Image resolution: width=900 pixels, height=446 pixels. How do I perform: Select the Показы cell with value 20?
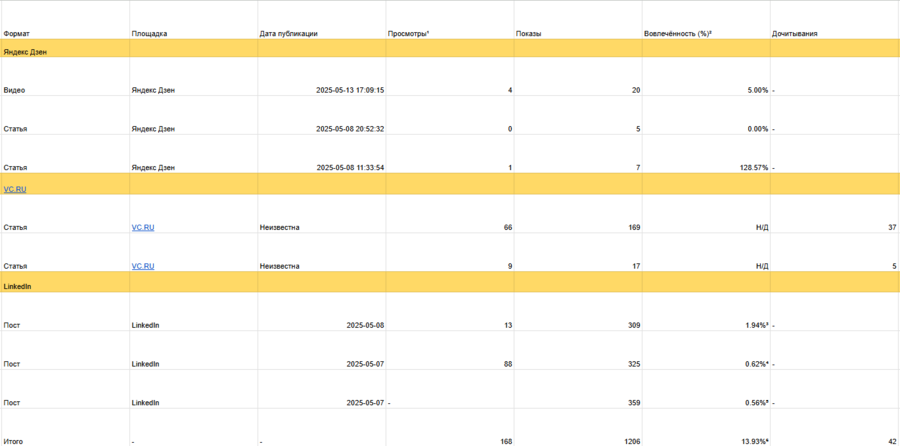point(578,77)
